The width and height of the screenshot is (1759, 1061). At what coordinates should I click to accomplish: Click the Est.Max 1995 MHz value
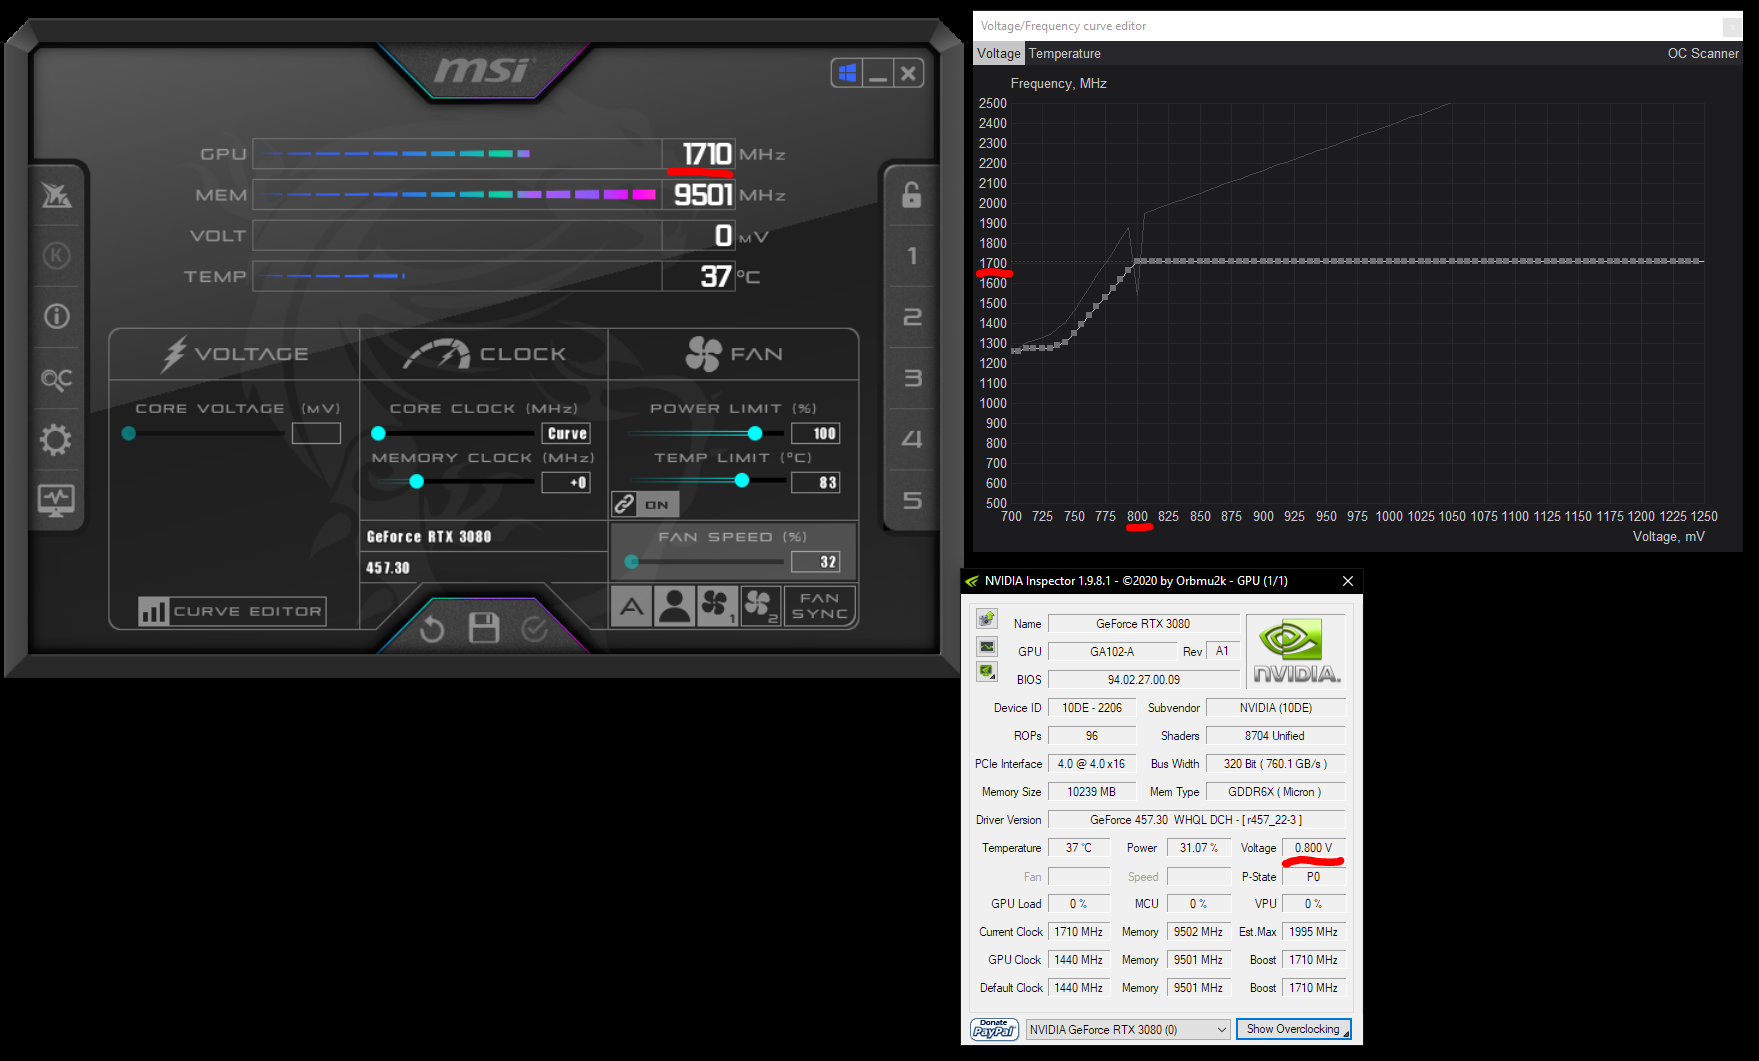coord(1313,932)
